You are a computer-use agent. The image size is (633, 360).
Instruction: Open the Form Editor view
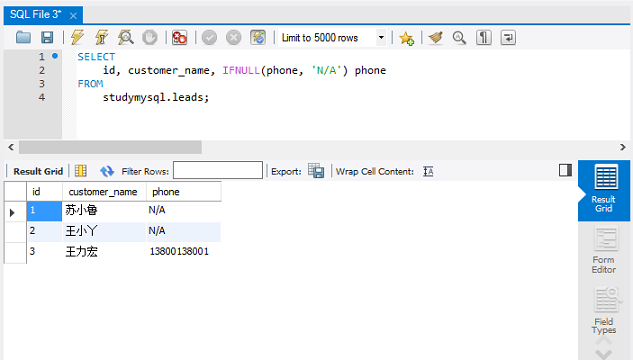pos(604,250)
